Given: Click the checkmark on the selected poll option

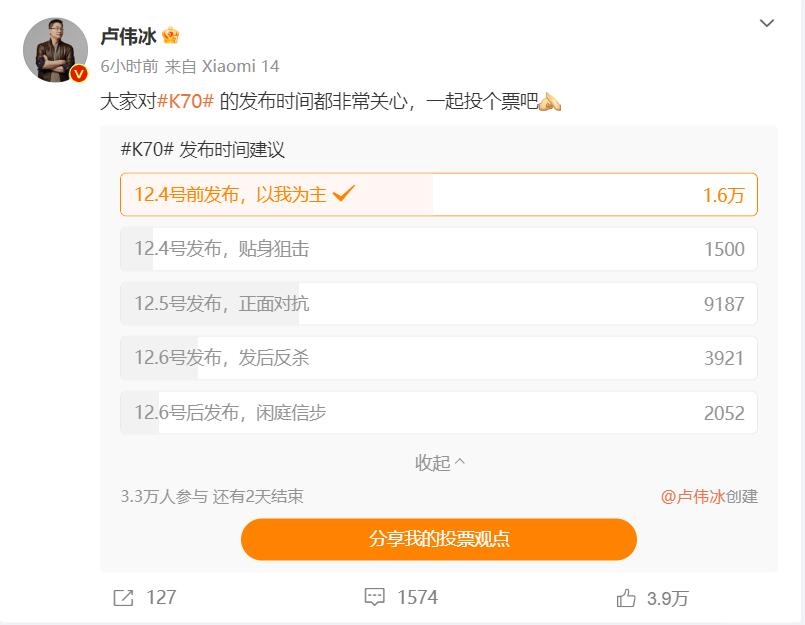Looking at the screenshot, I should click(344, 194).
